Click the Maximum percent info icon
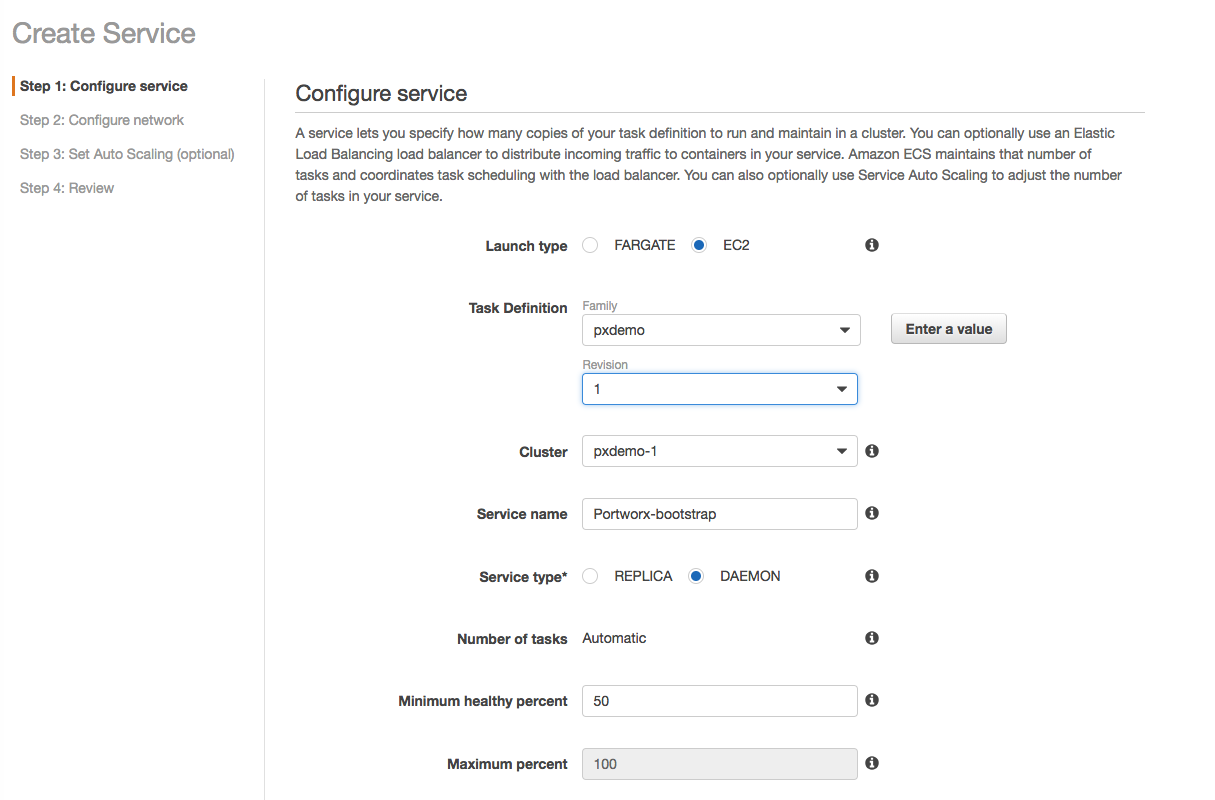1215x800 pixels. coord(871,763)
